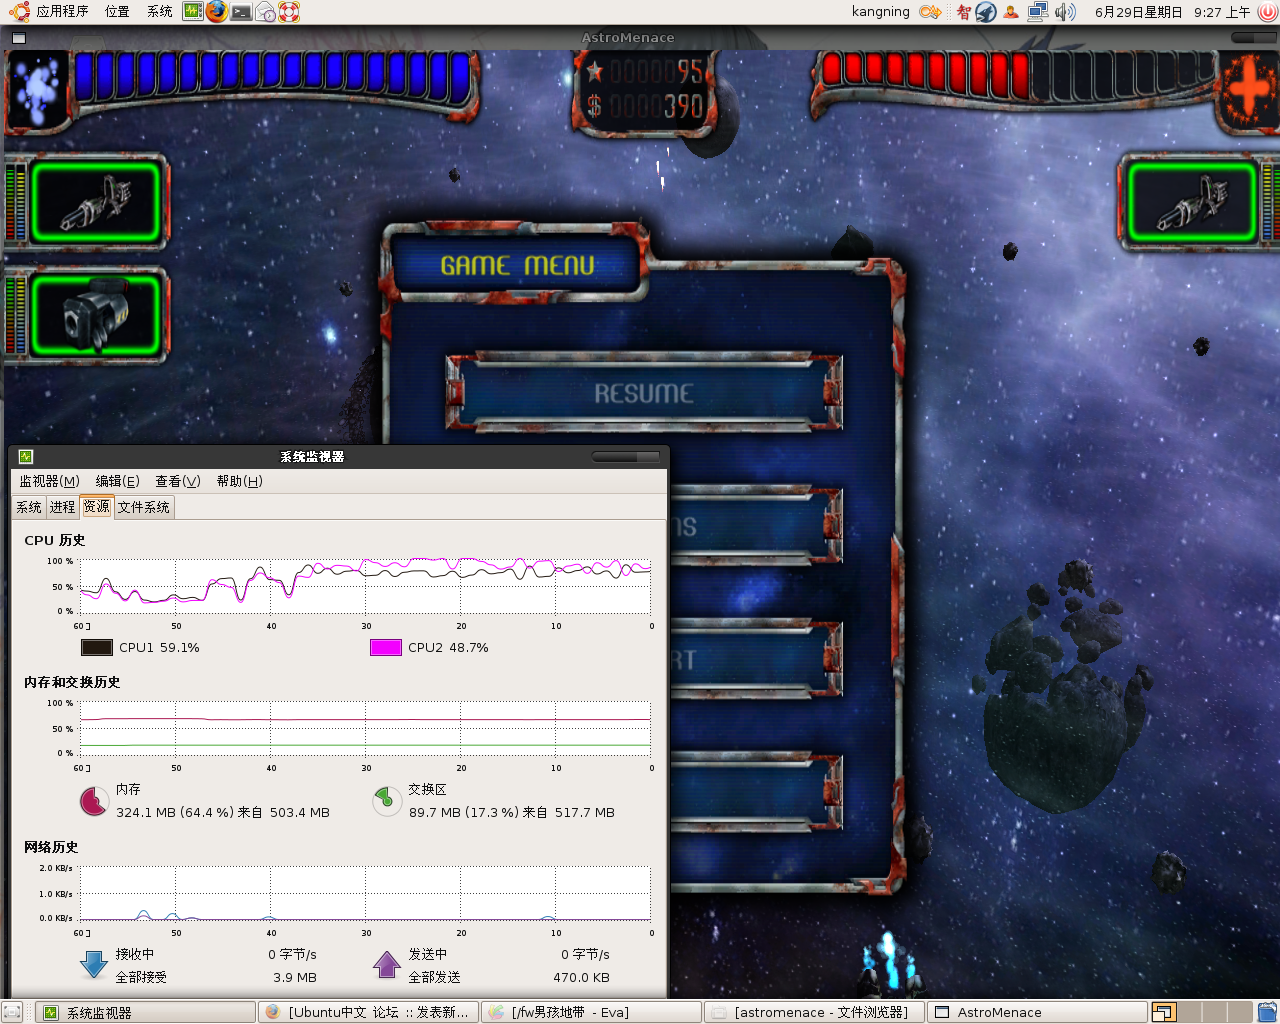The image size is (1280, 1024).
Task: Click the 324.1 MB memory usage text
Action: tap(223, 813)
